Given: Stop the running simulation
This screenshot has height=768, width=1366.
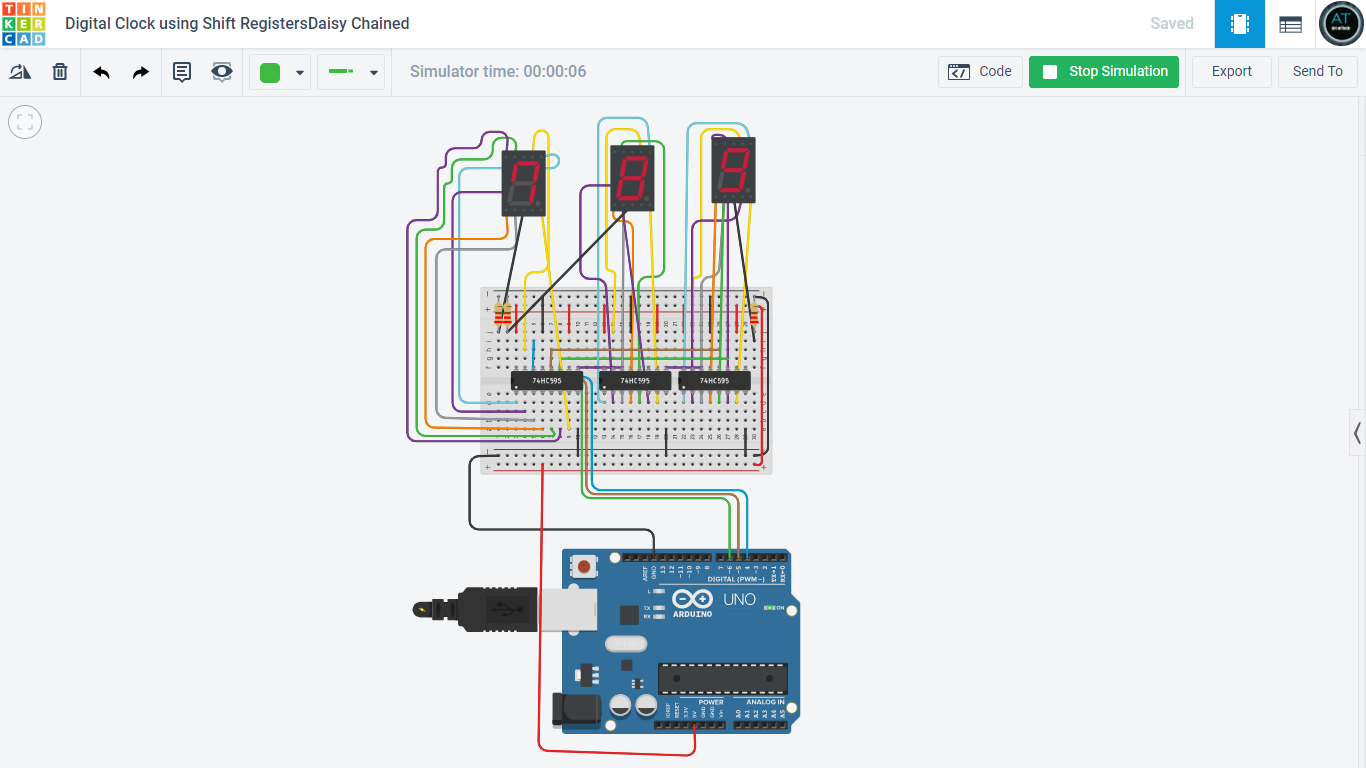Looking at the screenshot, I should 1104,71.
